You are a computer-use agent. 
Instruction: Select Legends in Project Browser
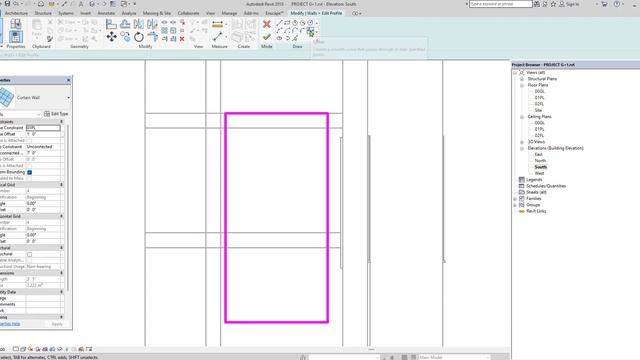(534, 180)
